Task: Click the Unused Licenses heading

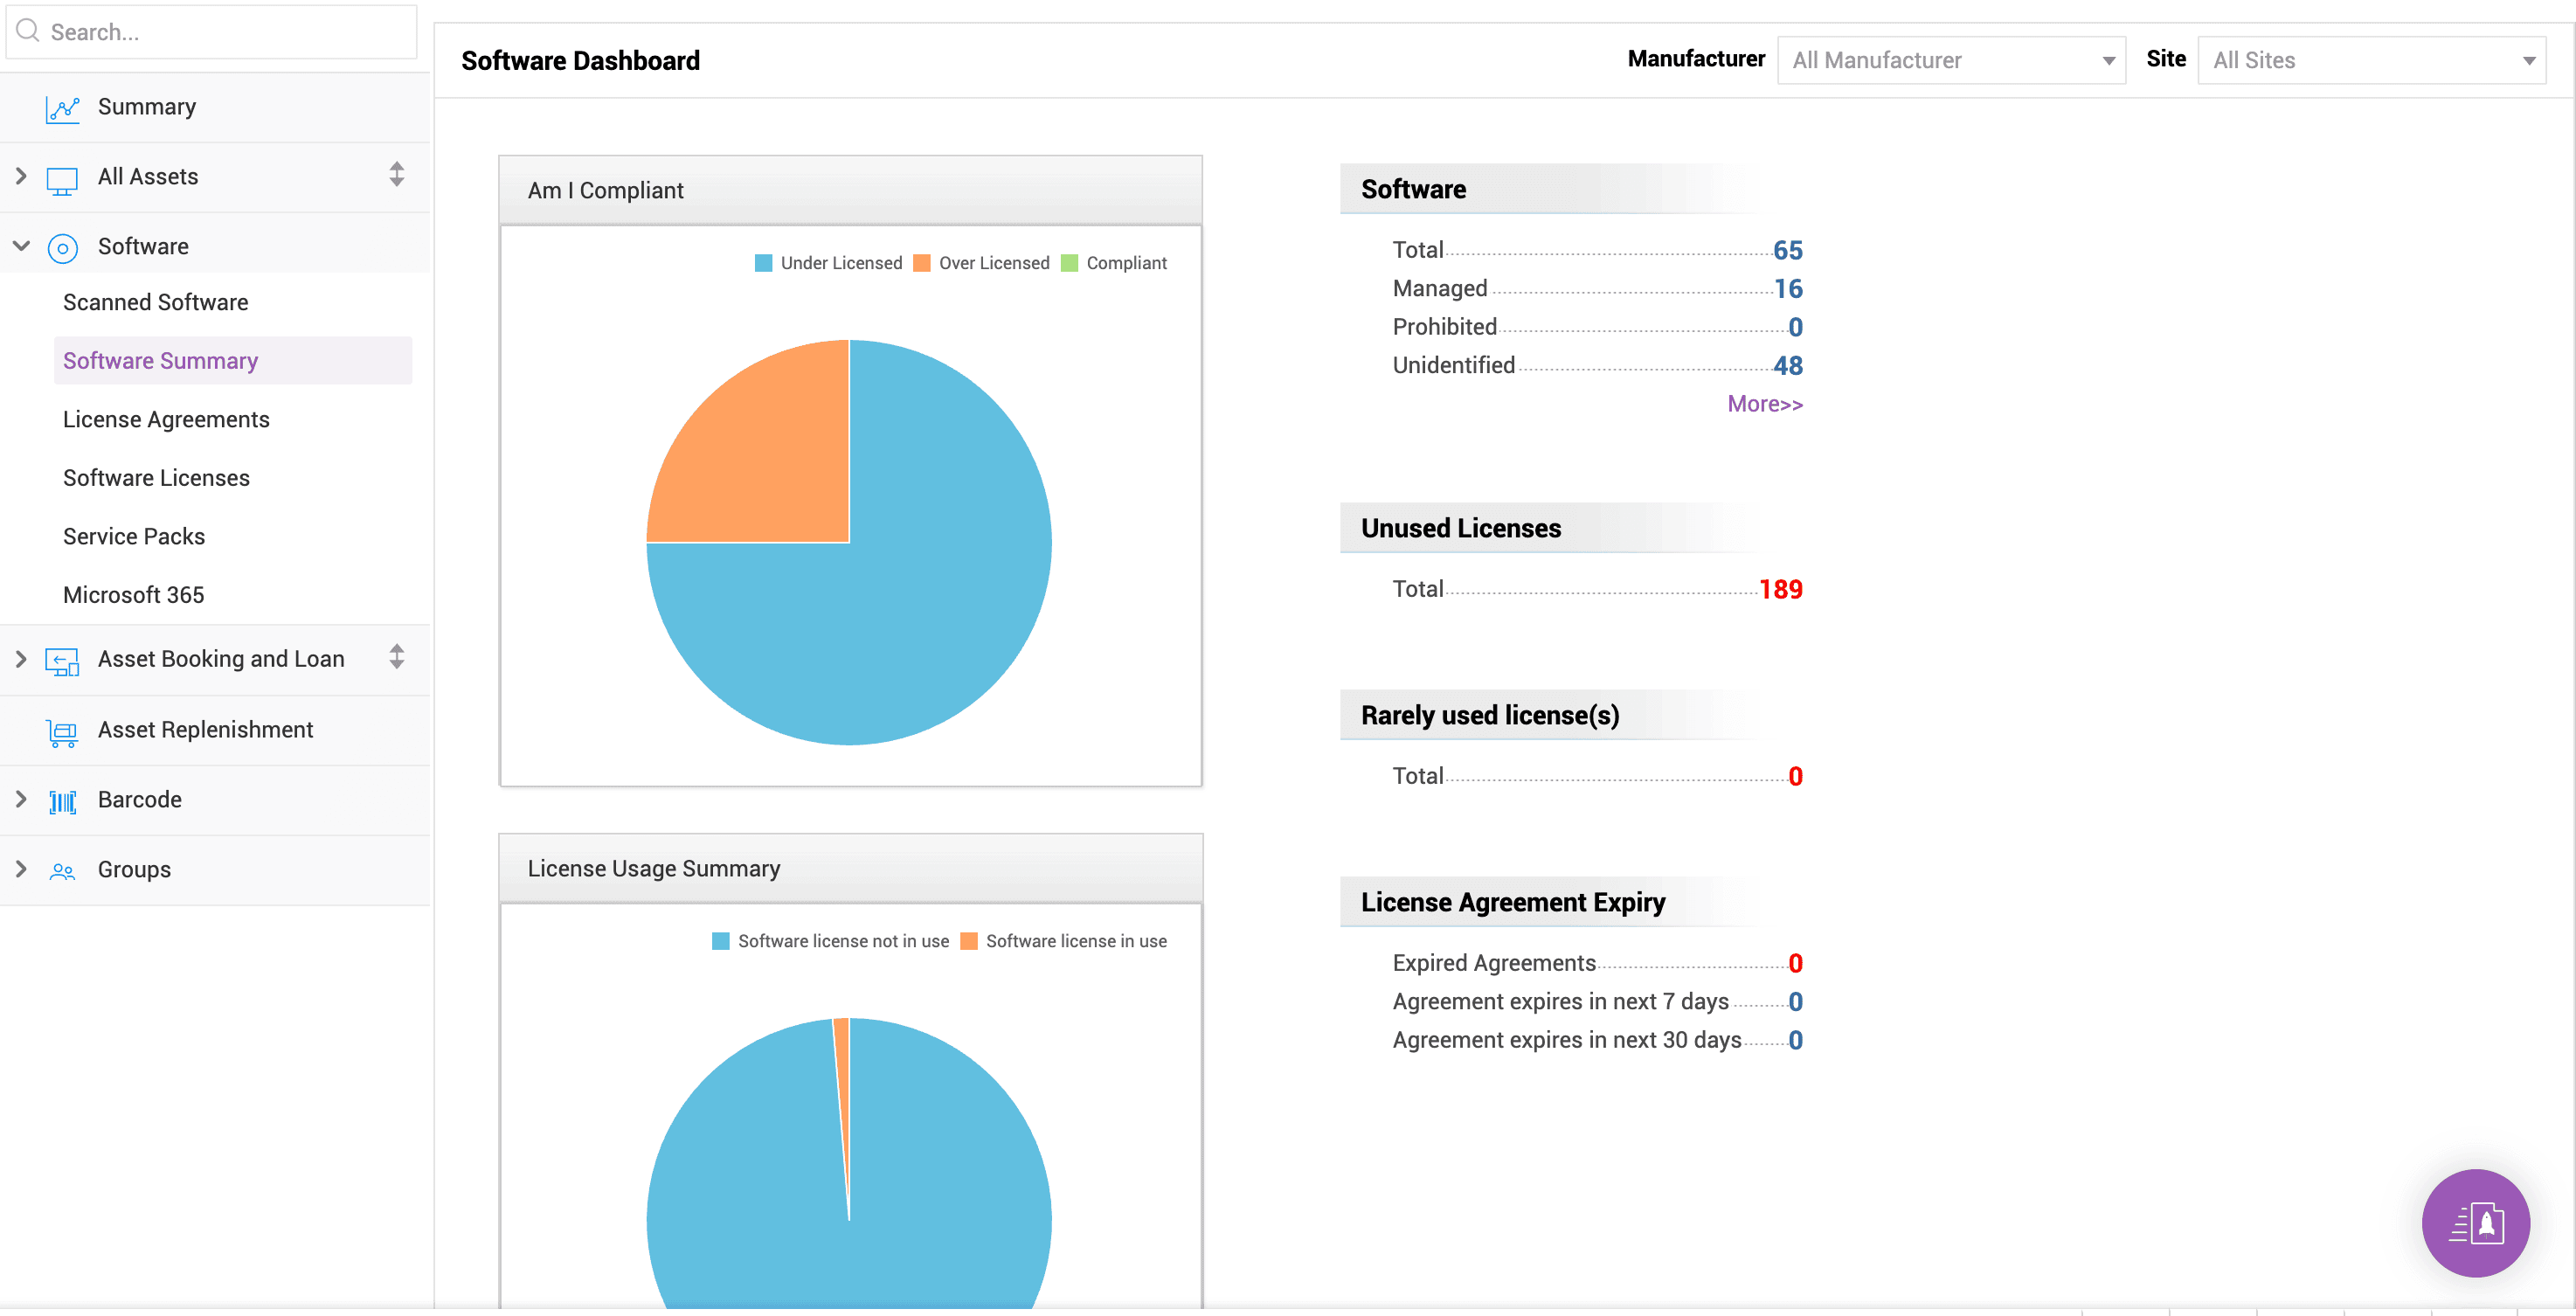Action: pyautogui.click(x=1460, y=528)
